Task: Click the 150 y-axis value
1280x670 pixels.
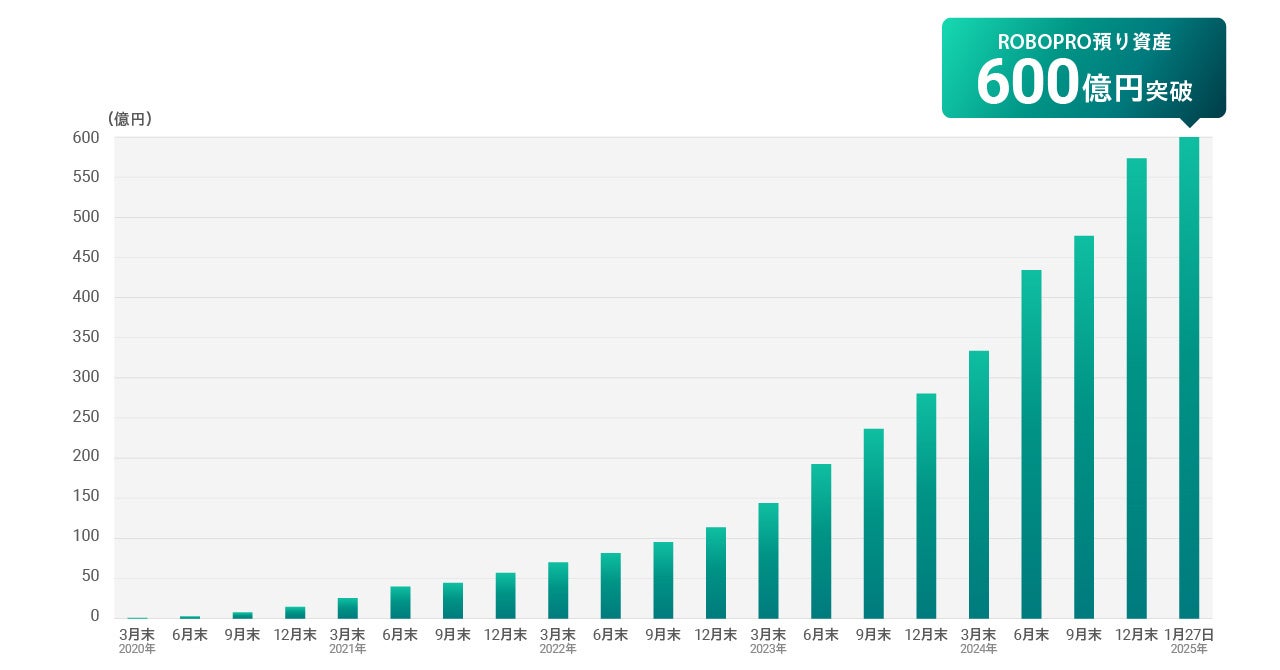Action: pyautogui.click(x=85, y=497)
